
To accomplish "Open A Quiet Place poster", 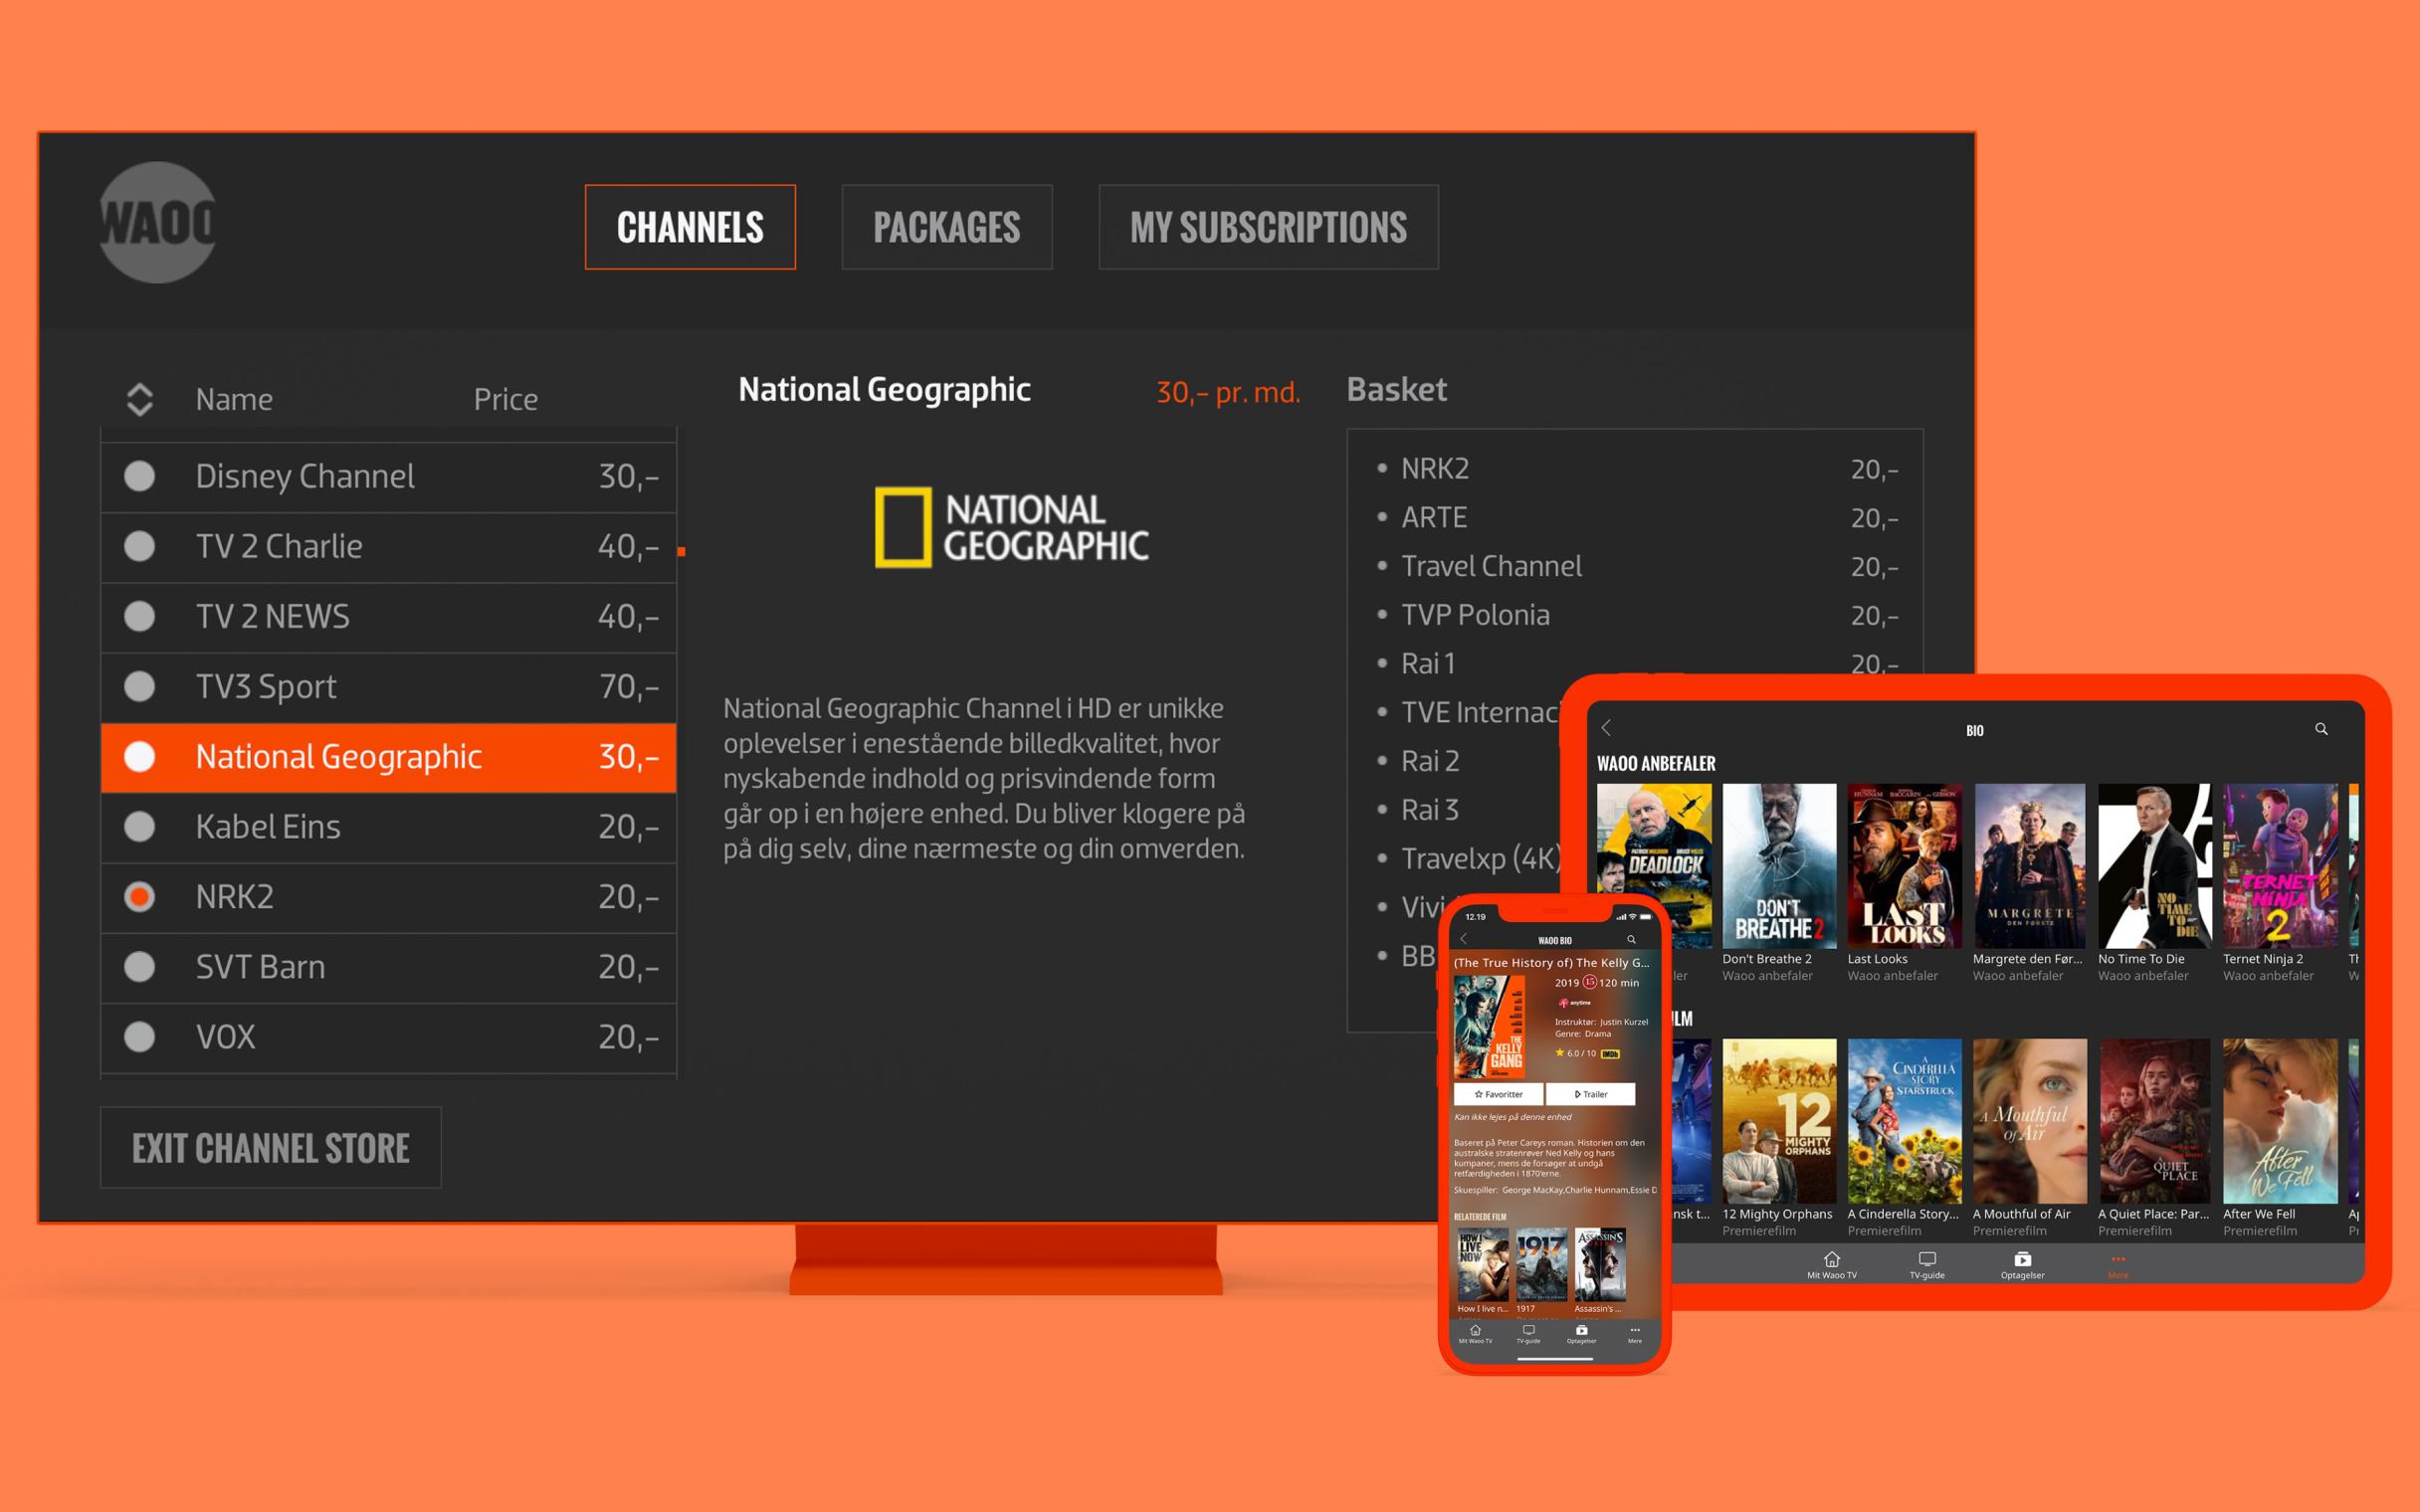I will (x=2154, y=1121).
